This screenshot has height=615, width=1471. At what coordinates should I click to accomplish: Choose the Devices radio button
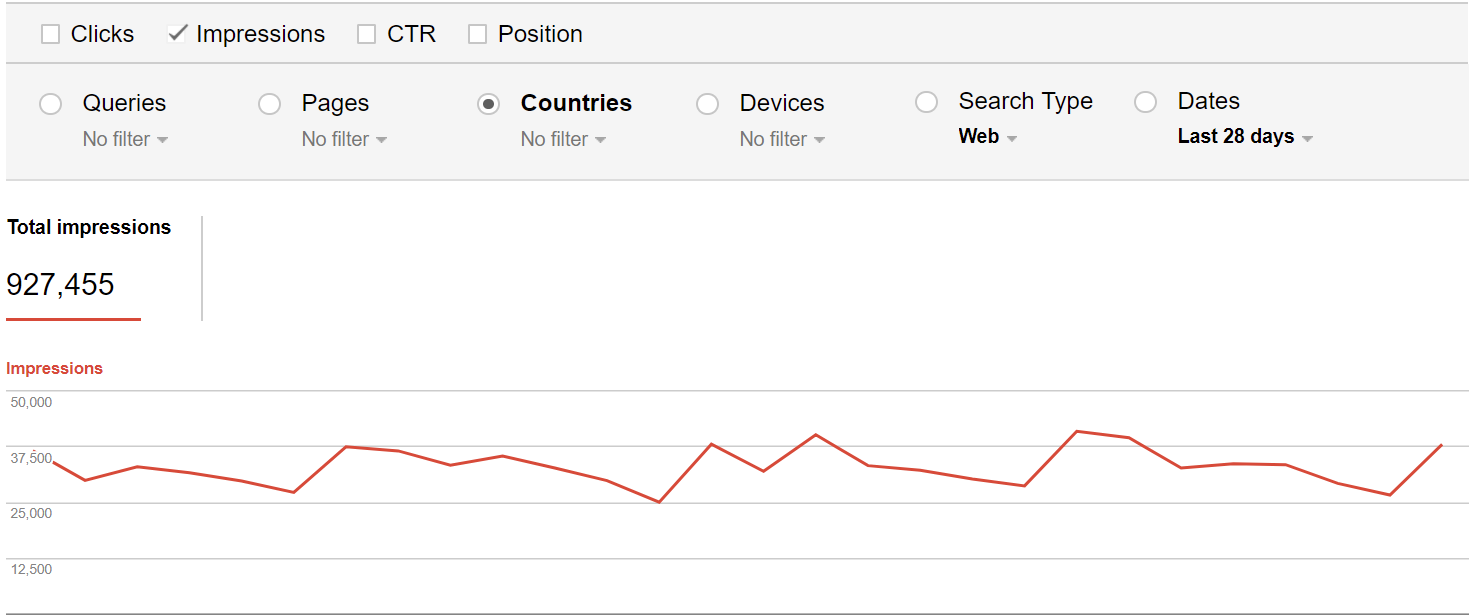[x=707, y=104]
